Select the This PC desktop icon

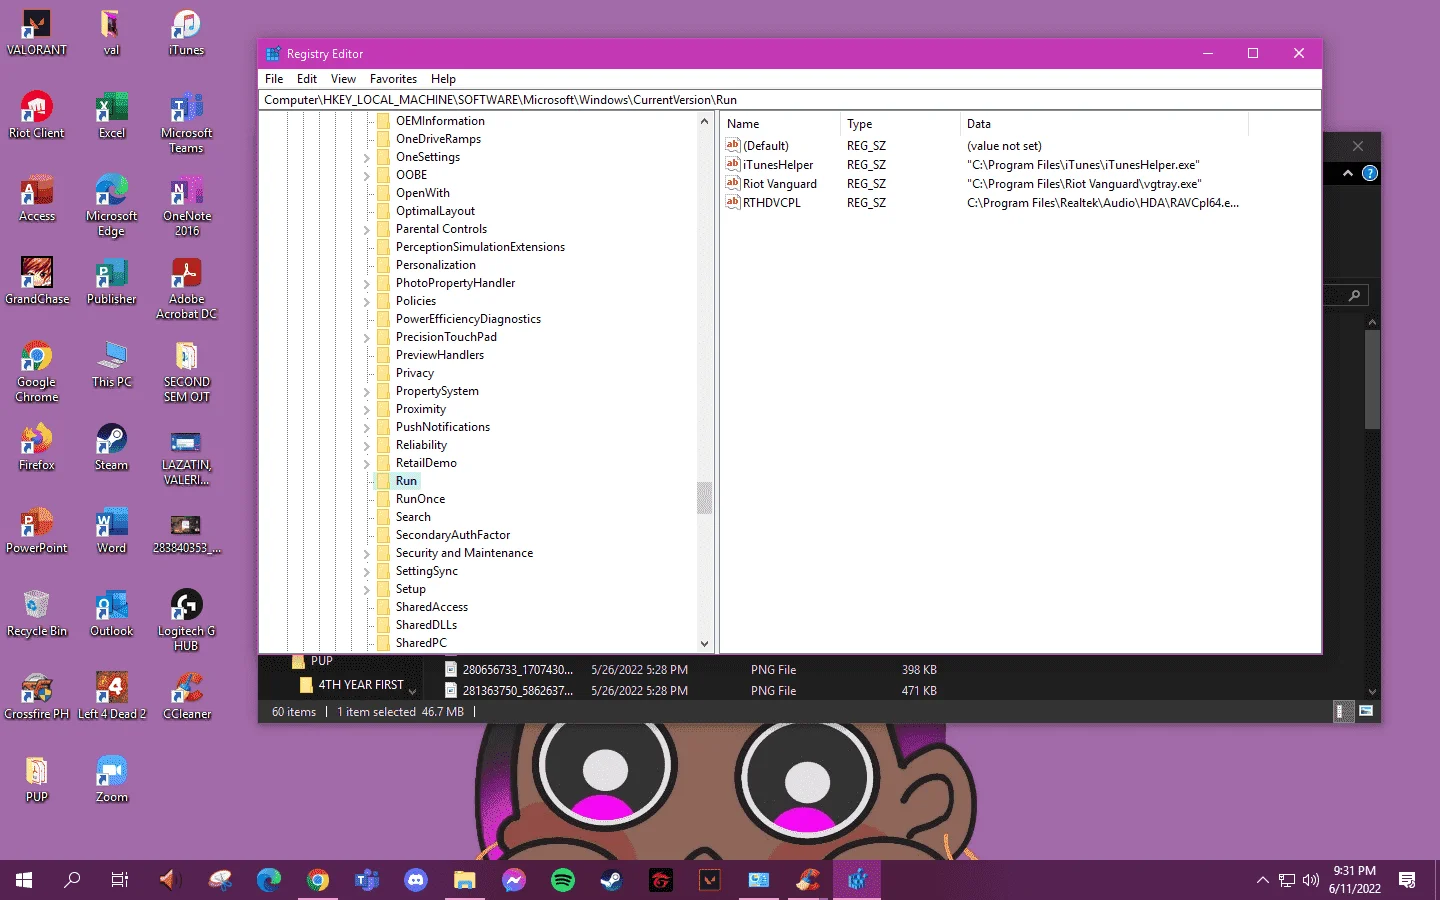[x=112, y=364]
